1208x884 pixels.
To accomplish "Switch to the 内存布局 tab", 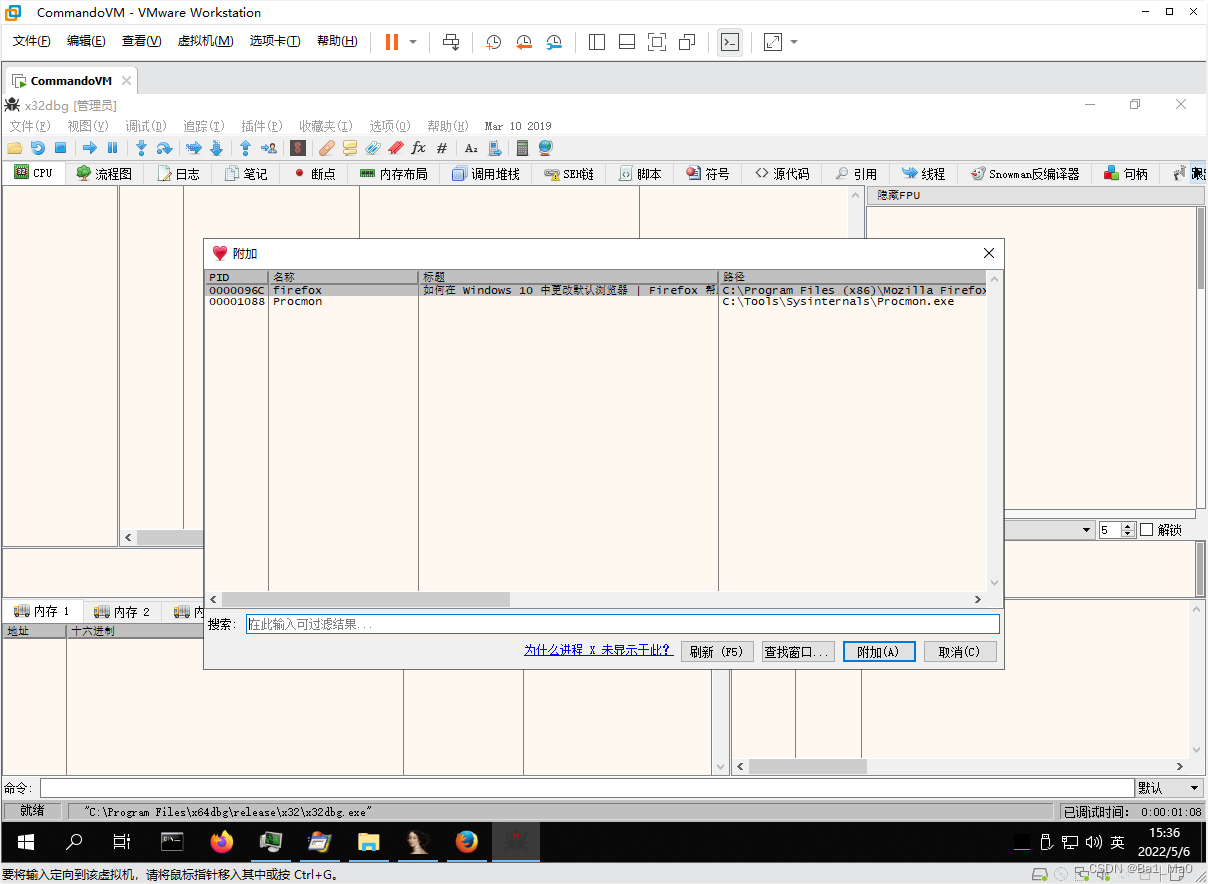I will click(394, 174).
